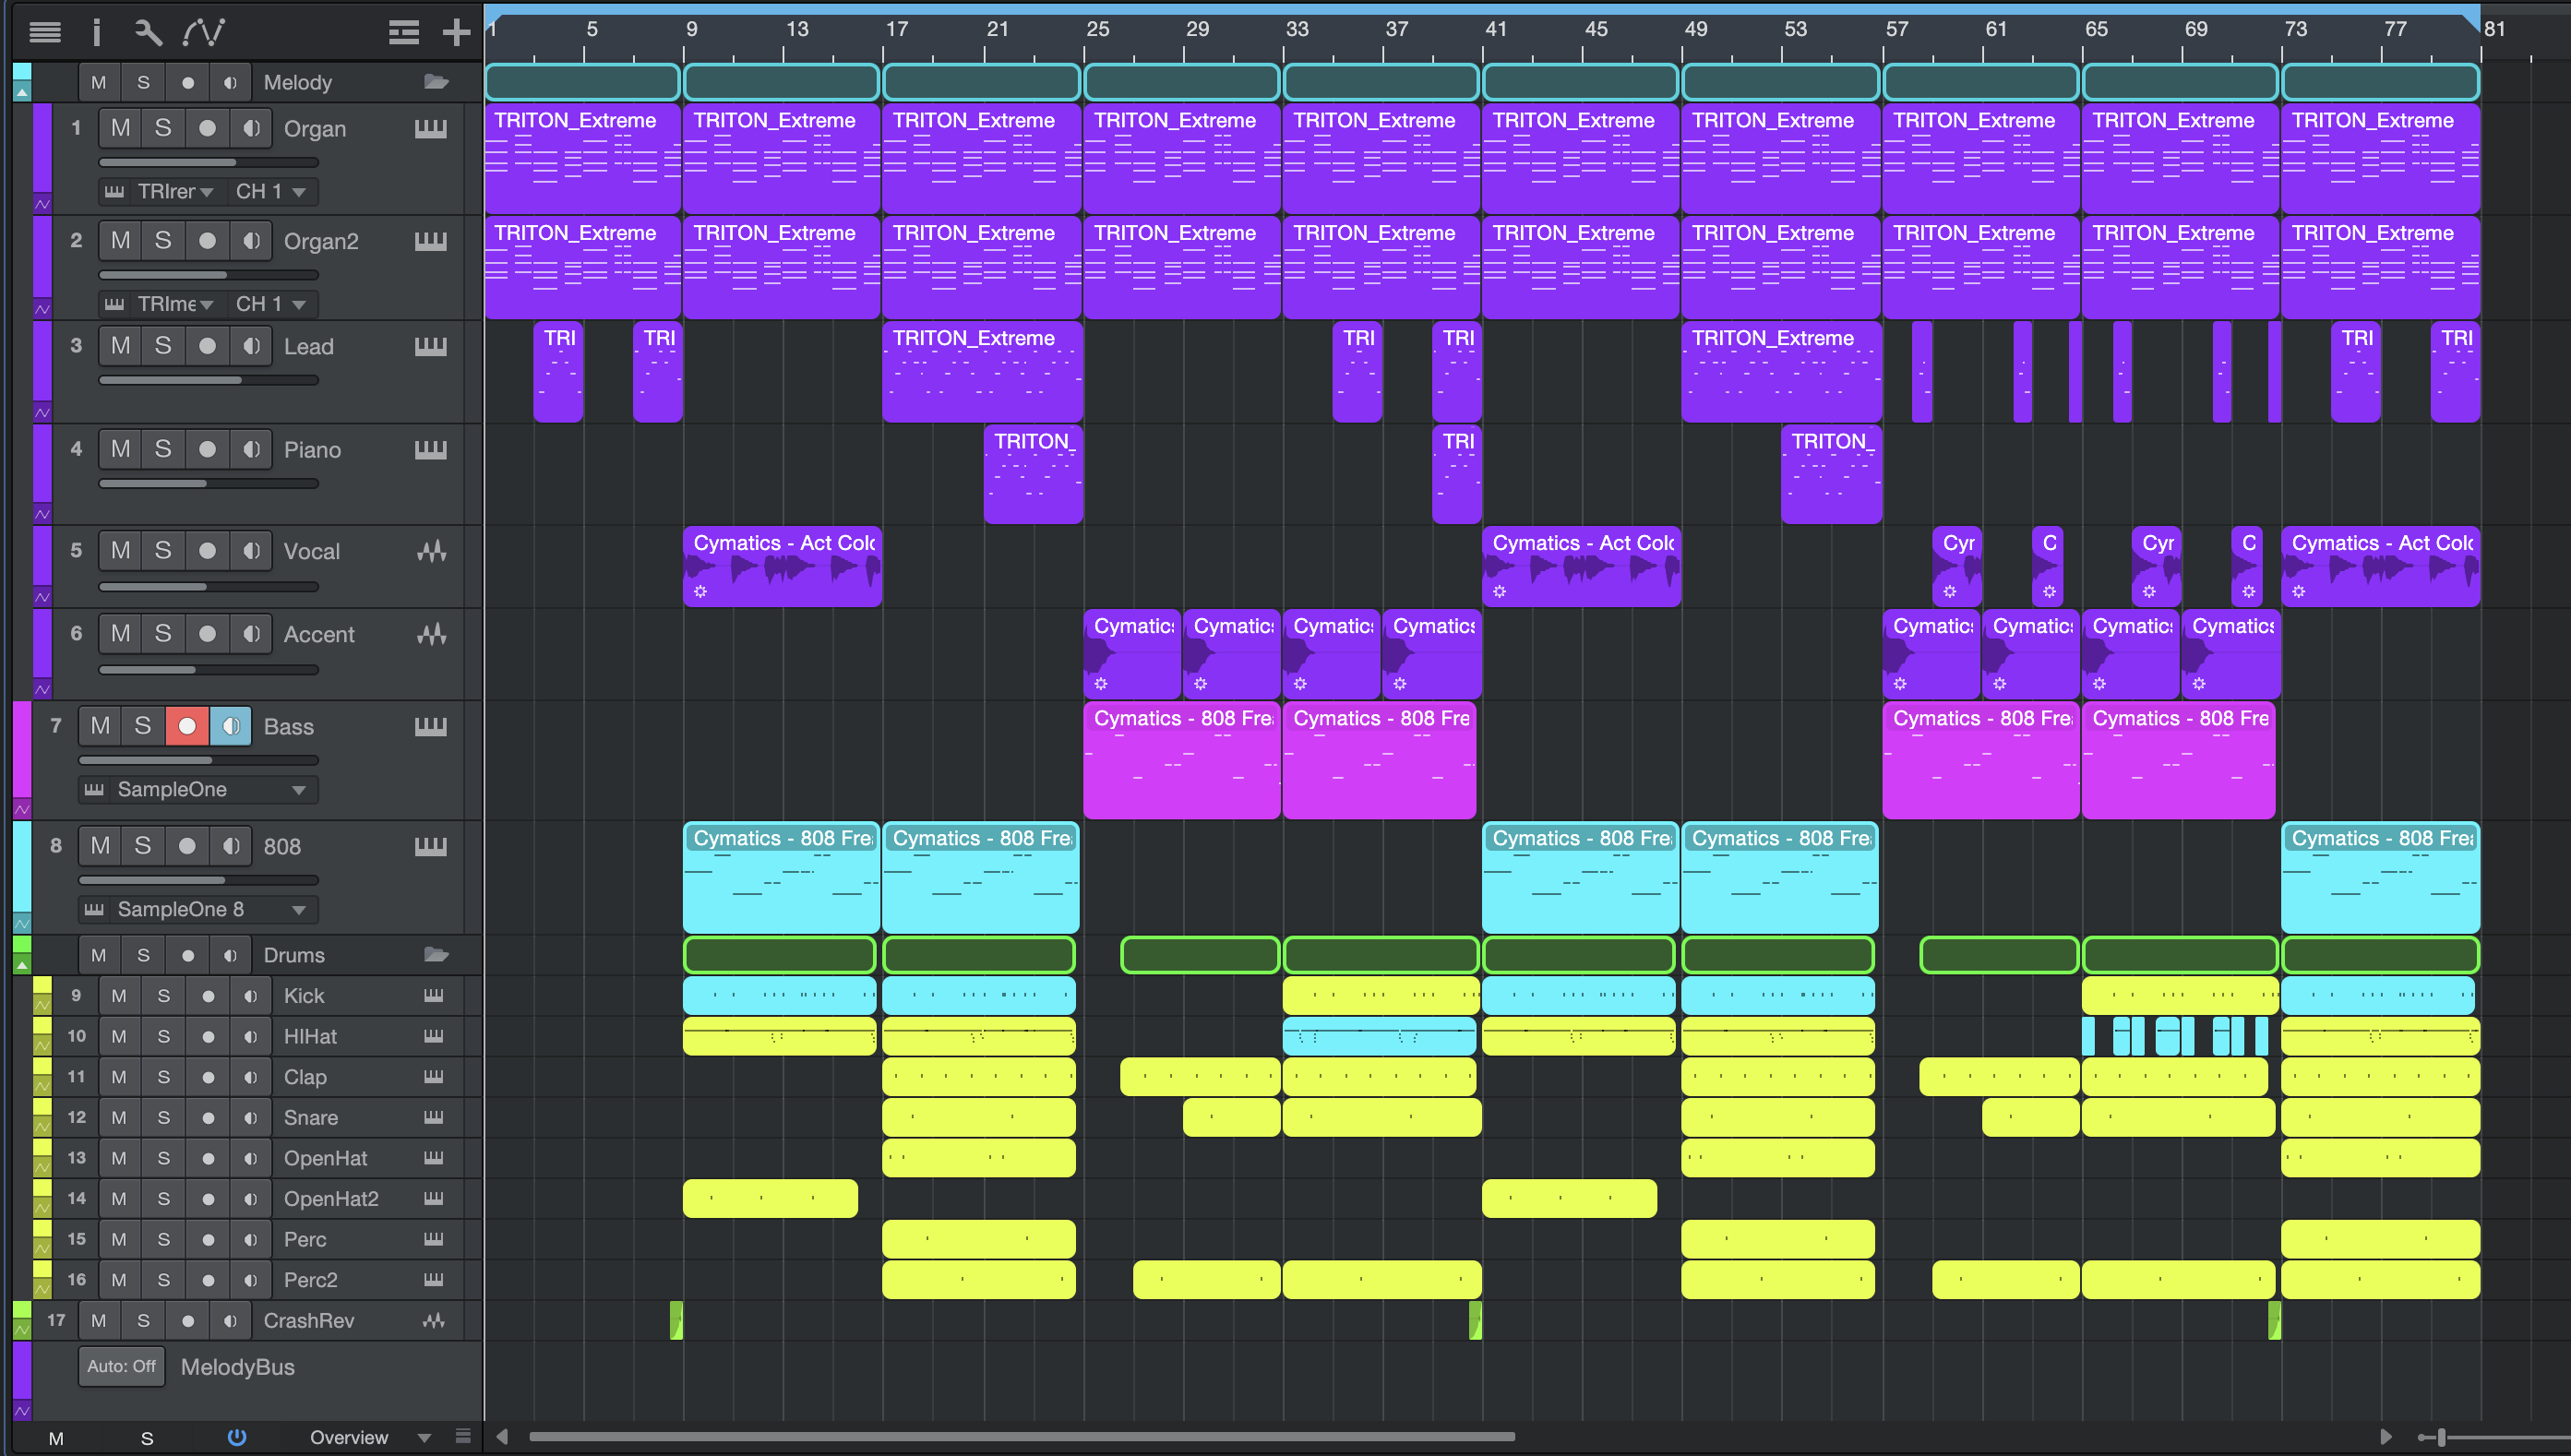Screen dimensions: 2571x1456
Task: Record-arm the Lead track
Action: point(207,346)
